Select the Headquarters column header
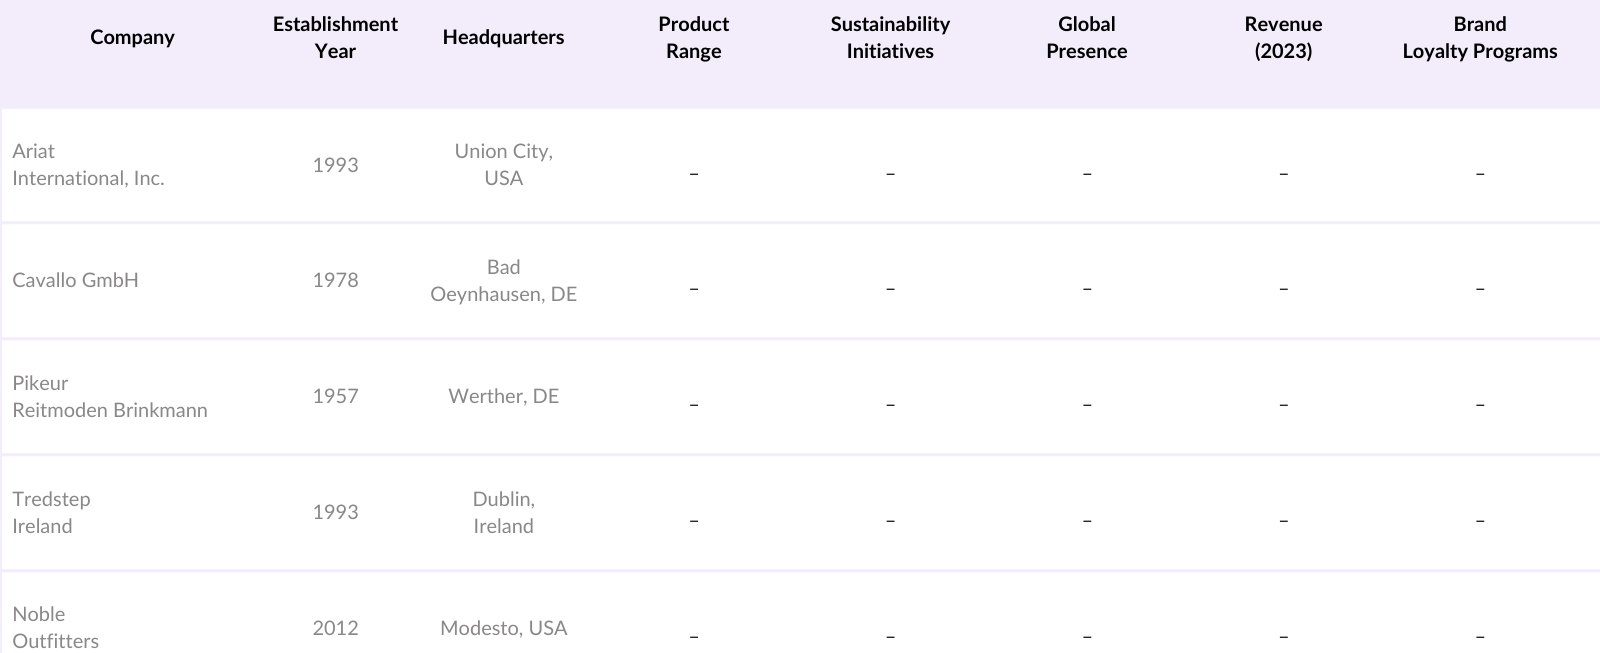Viewport: 1600px width, 653px height. [503, 37]
